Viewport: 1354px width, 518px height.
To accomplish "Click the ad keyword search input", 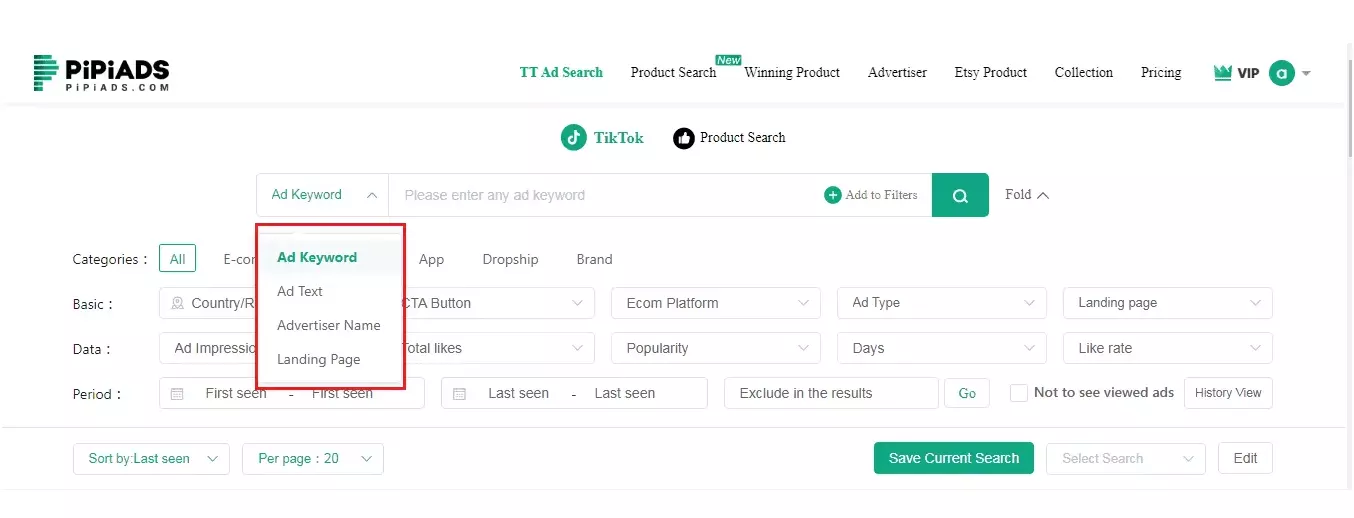I will [x=605, y=195].
